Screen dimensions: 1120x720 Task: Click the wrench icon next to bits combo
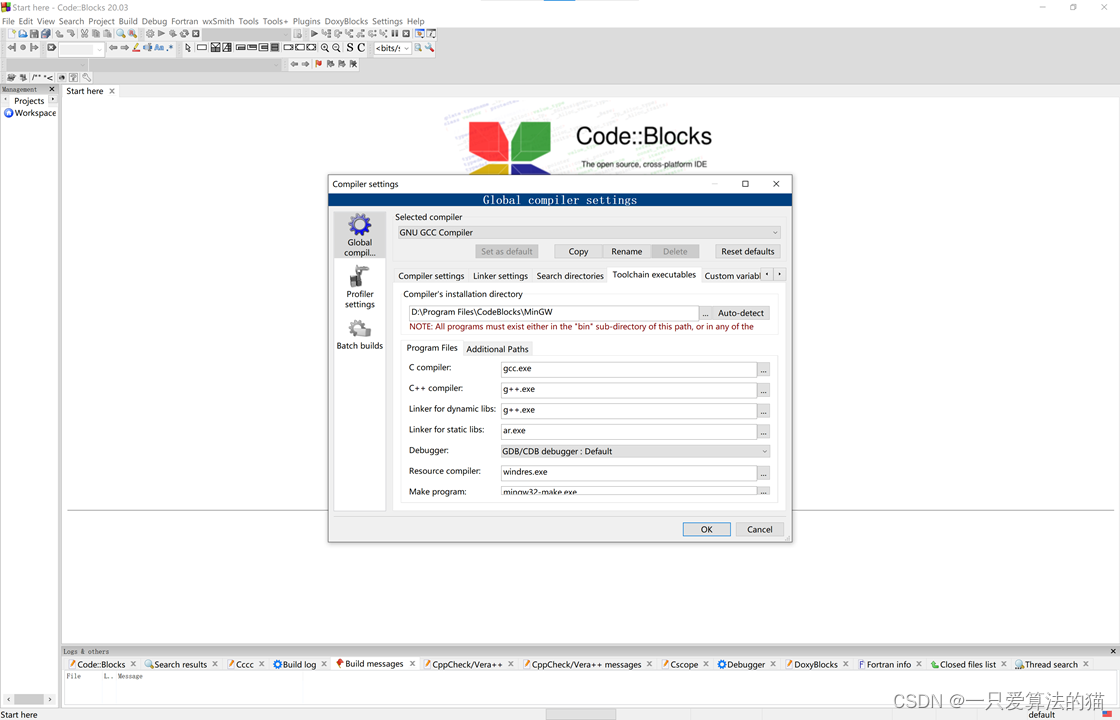pos(429,48)
